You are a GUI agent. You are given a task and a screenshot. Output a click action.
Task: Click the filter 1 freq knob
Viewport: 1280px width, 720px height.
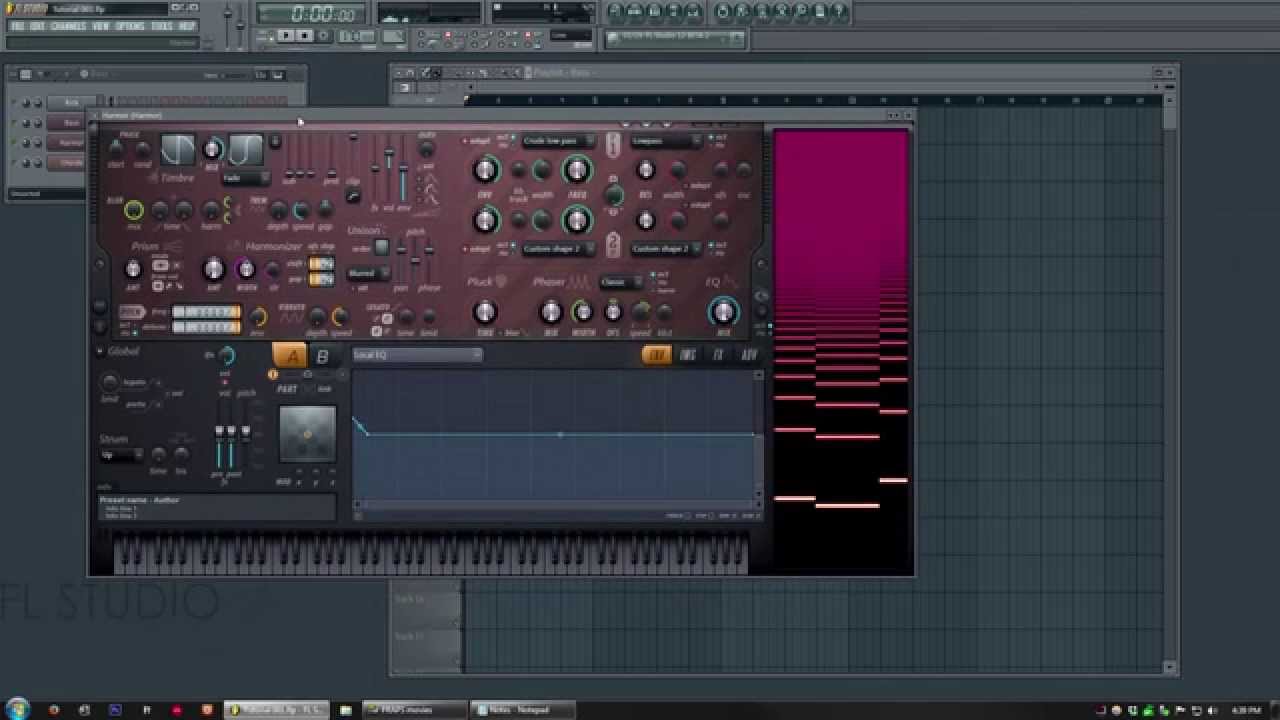(x=577, y=170)
